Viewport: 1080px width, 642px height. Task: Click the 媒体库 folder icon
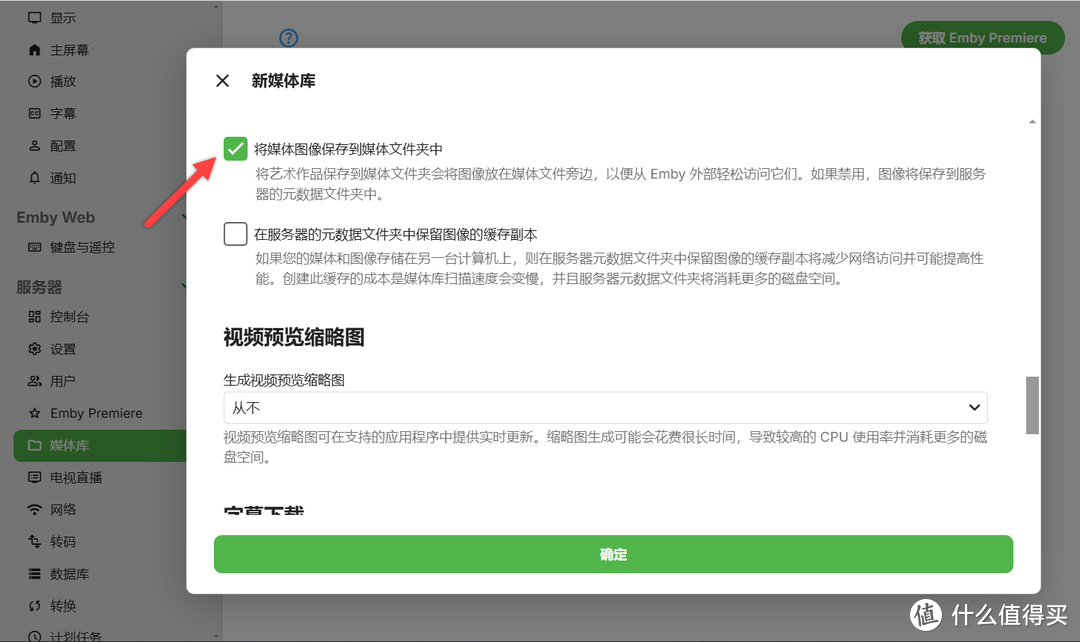tap(34, 446)
